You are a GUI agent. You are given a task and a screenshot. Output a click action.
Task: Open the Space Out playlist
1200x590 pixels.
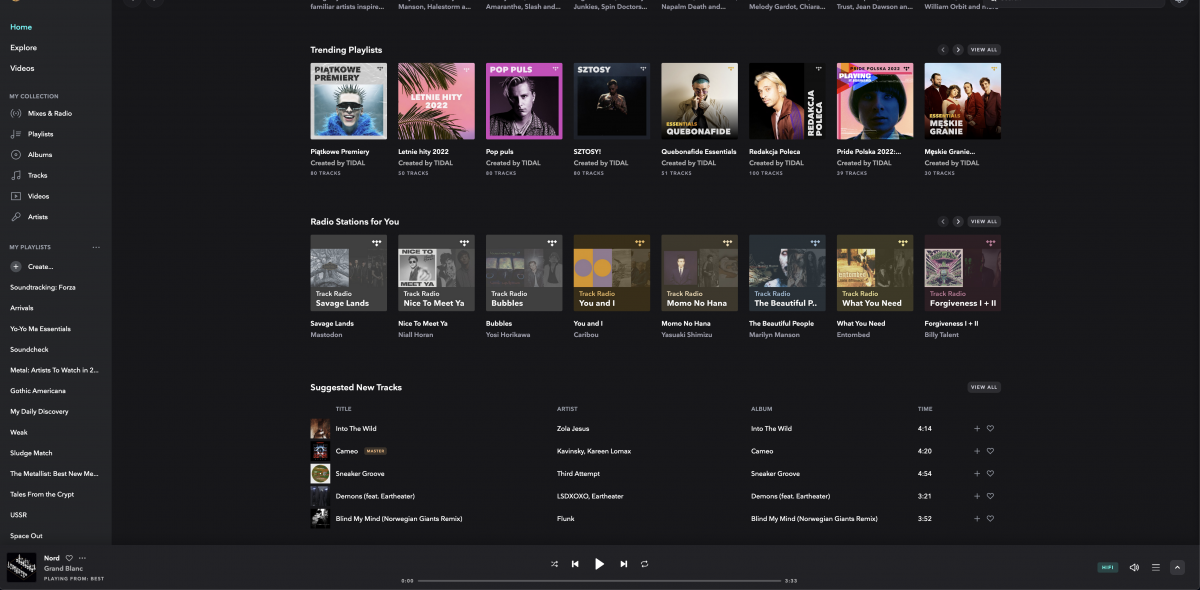click(26, 536)
